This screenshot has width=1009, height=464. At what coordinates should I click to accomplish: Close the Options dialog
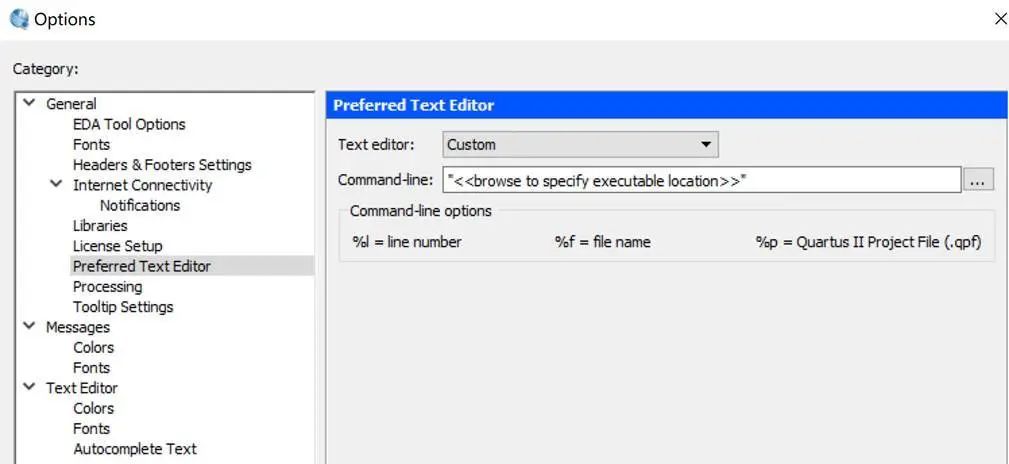(x=999, y=19)
